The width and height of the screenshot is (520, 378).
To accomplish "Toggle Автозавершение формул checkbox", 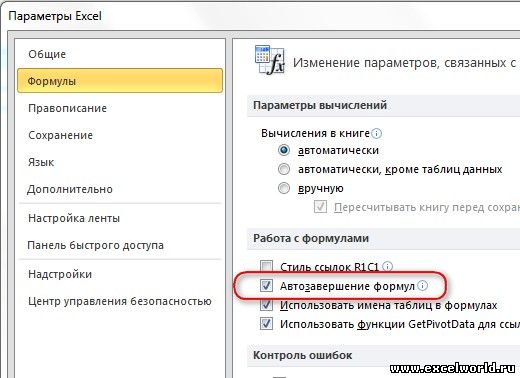I will pos(266,286).
